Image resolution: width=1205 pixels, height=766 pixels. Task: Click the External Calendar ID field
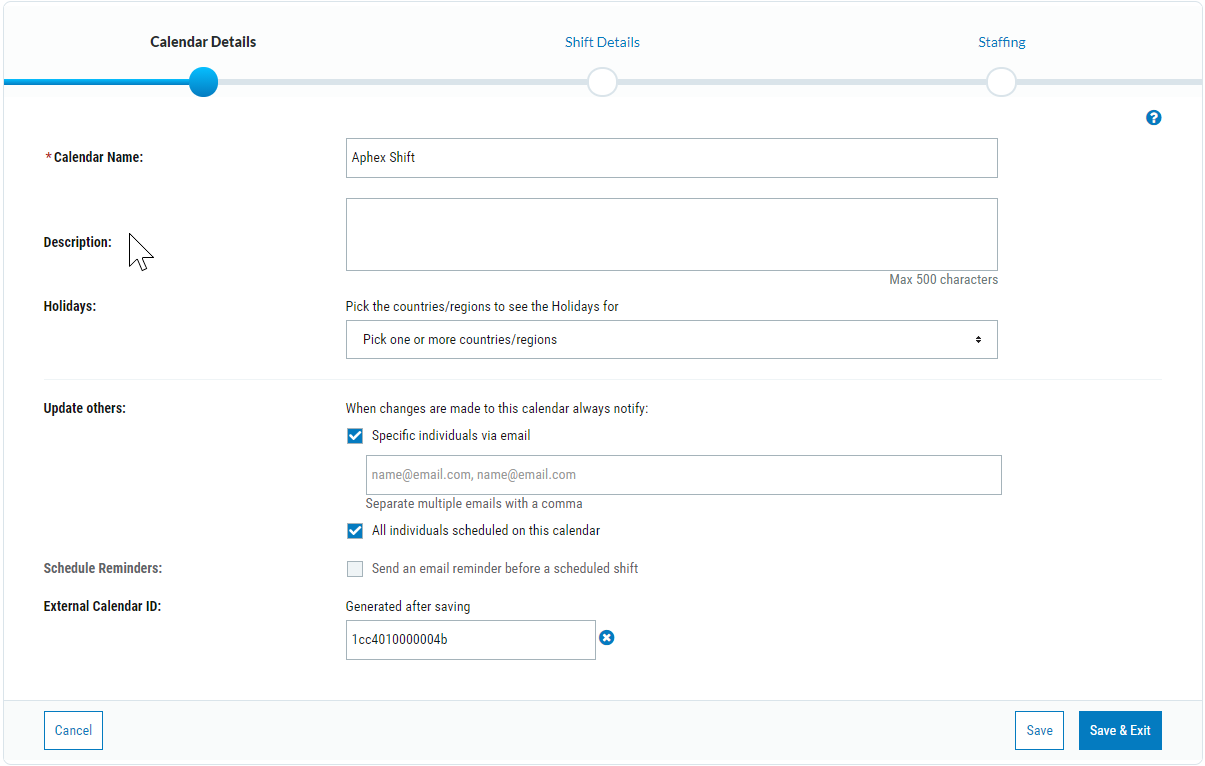pos(470,640)
